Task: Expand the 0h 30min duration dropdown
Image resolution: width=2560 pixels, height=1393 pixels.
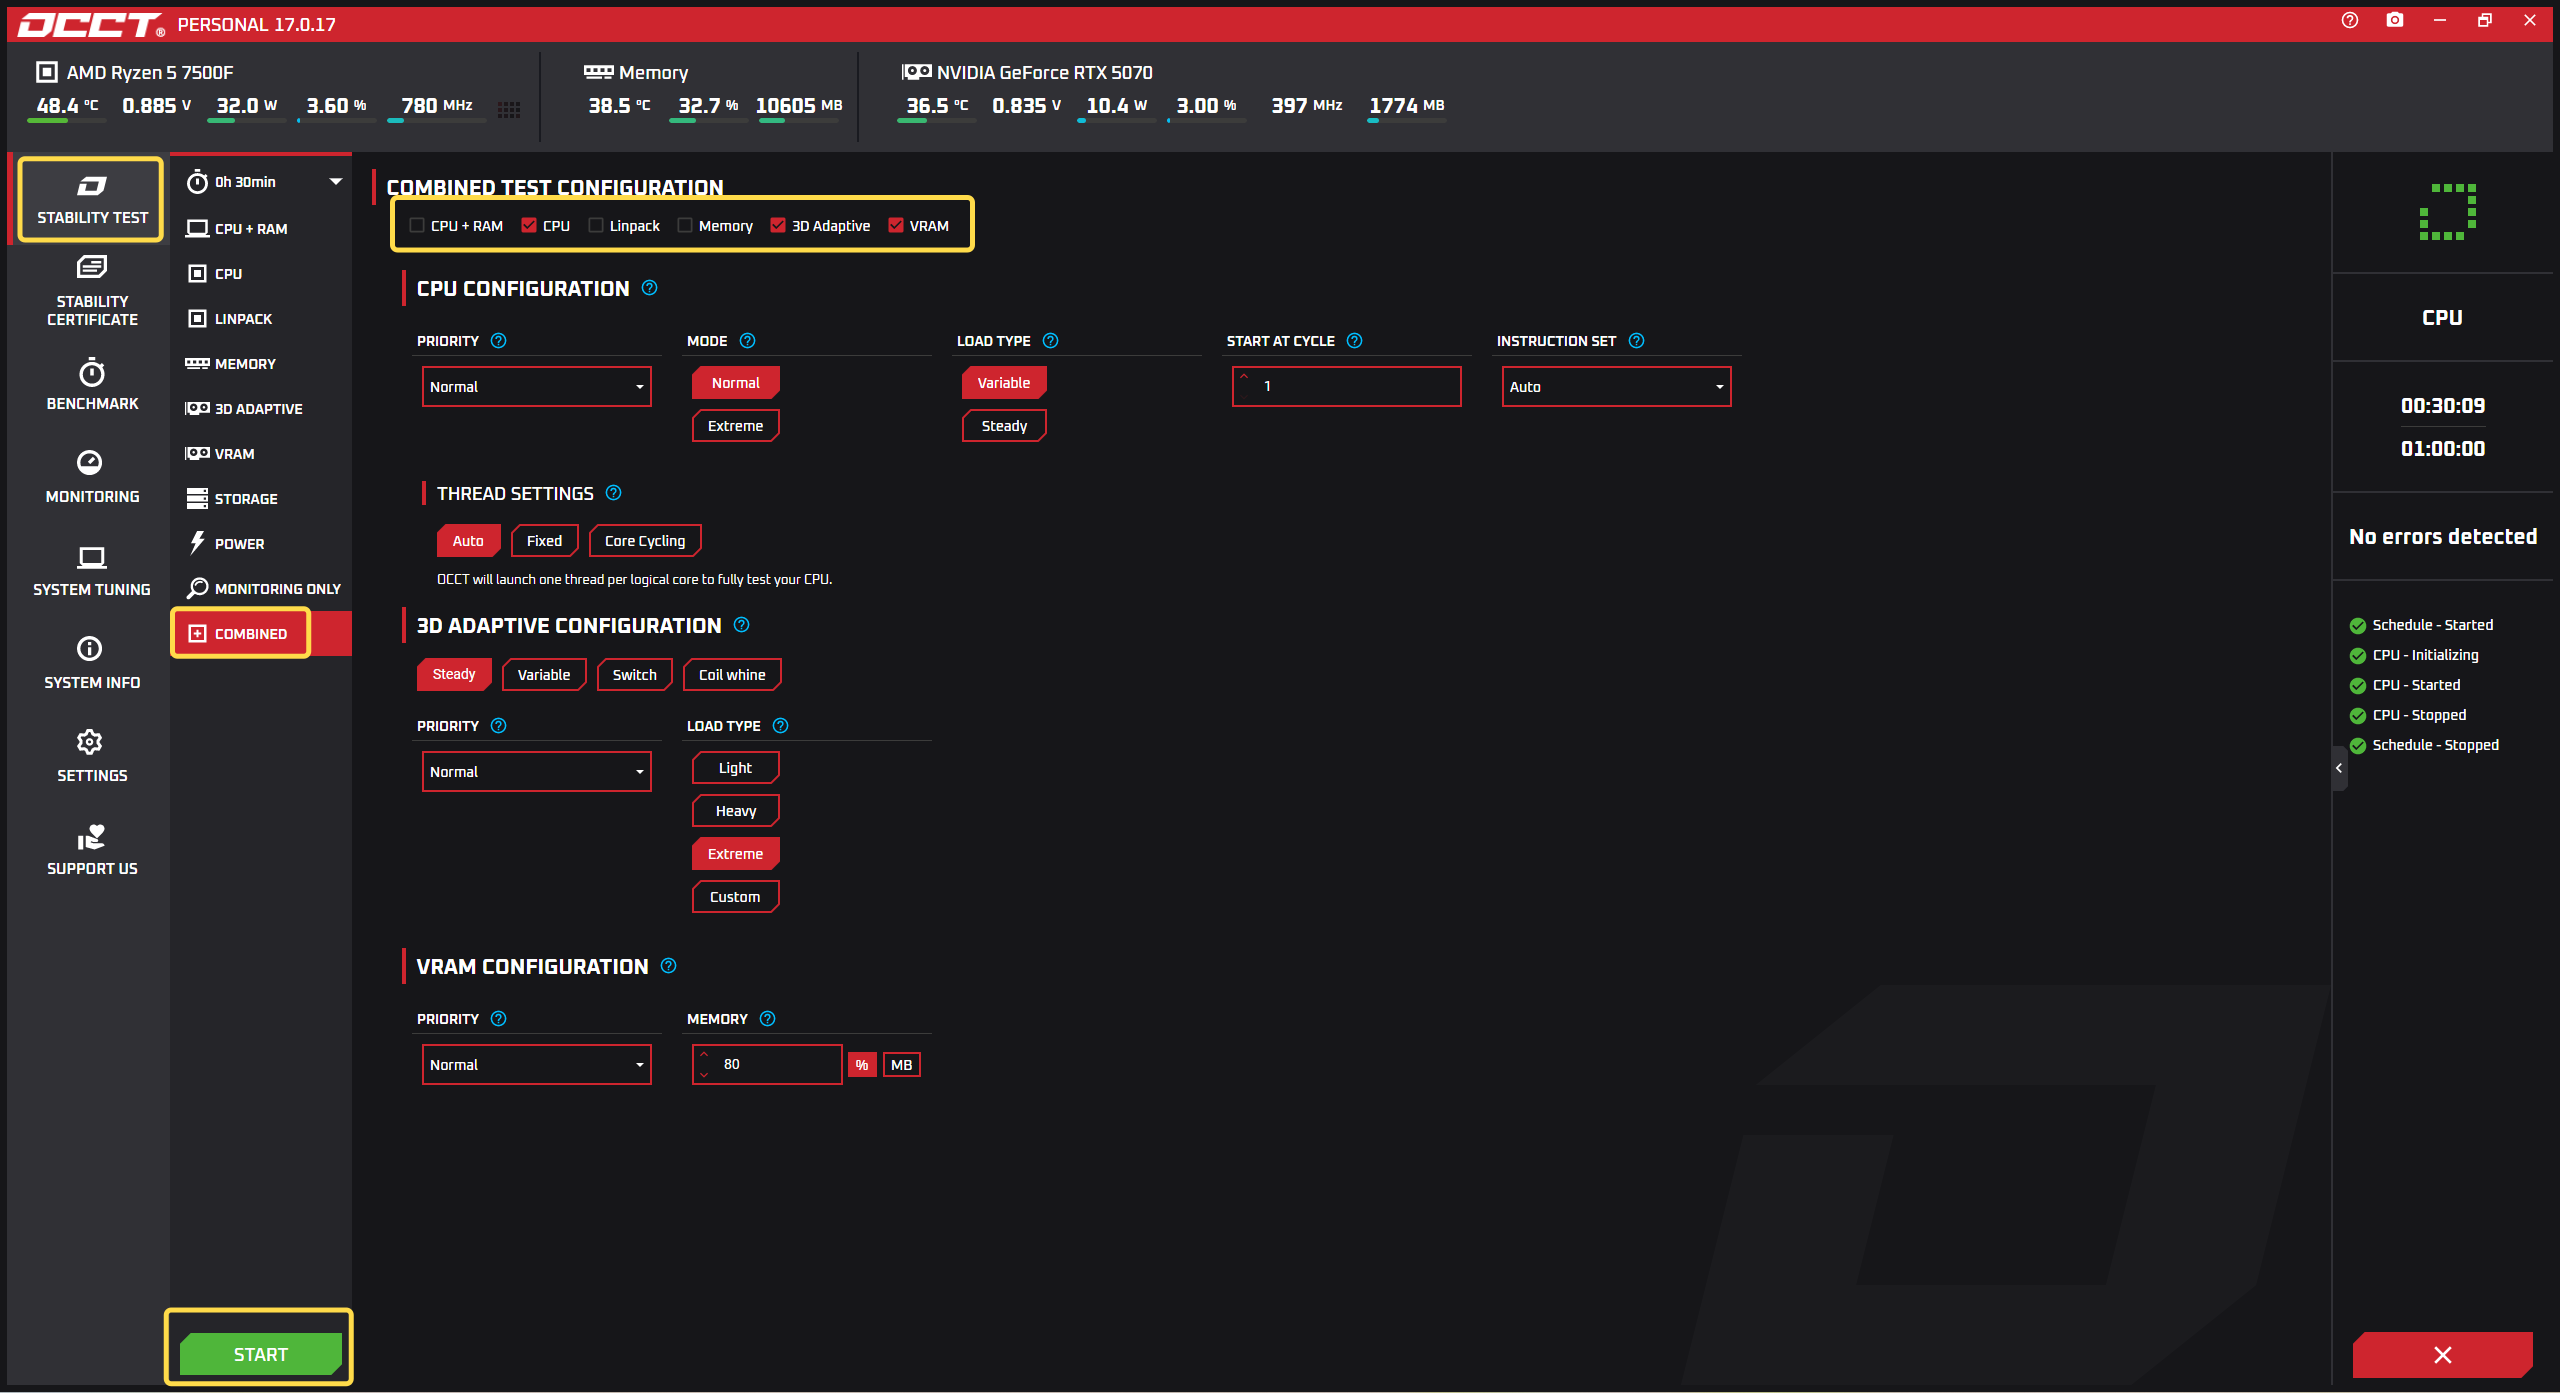Action: (335, 182)
